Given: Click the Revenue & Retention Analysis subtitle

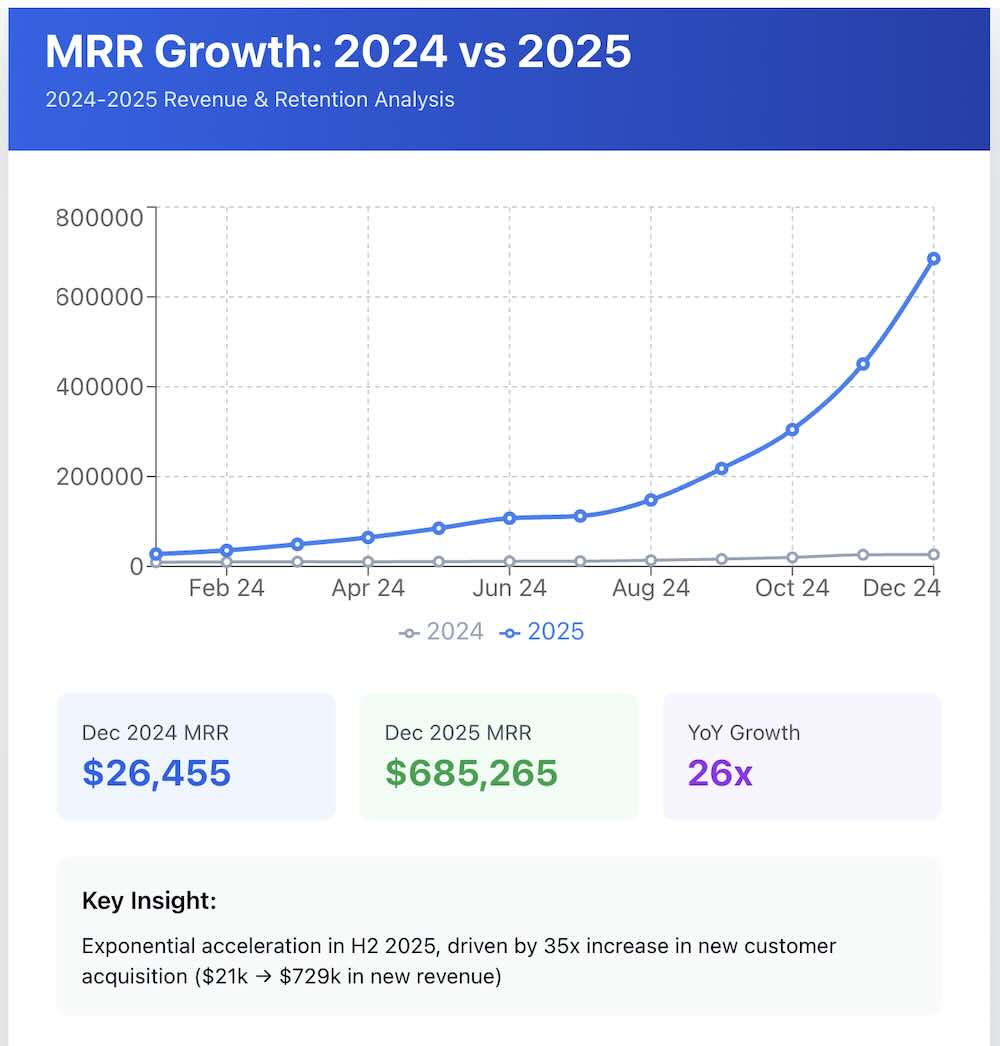Looking at the screenshot, I should (x=250, y=100).
